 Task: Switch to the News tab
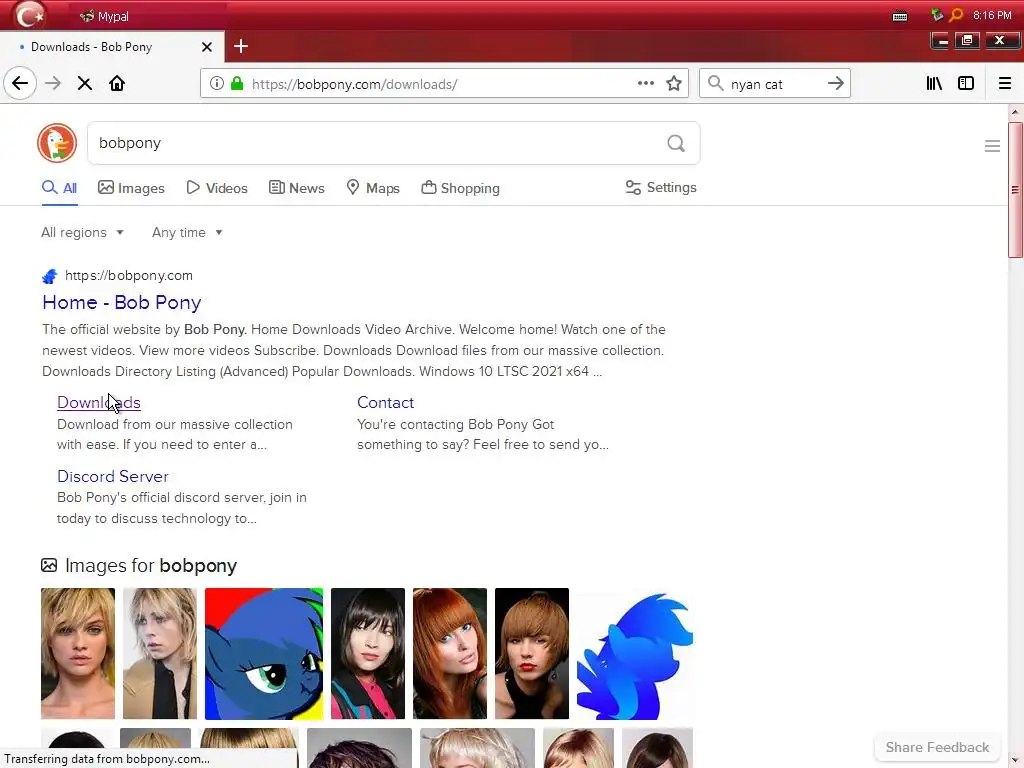pos(296,188)
